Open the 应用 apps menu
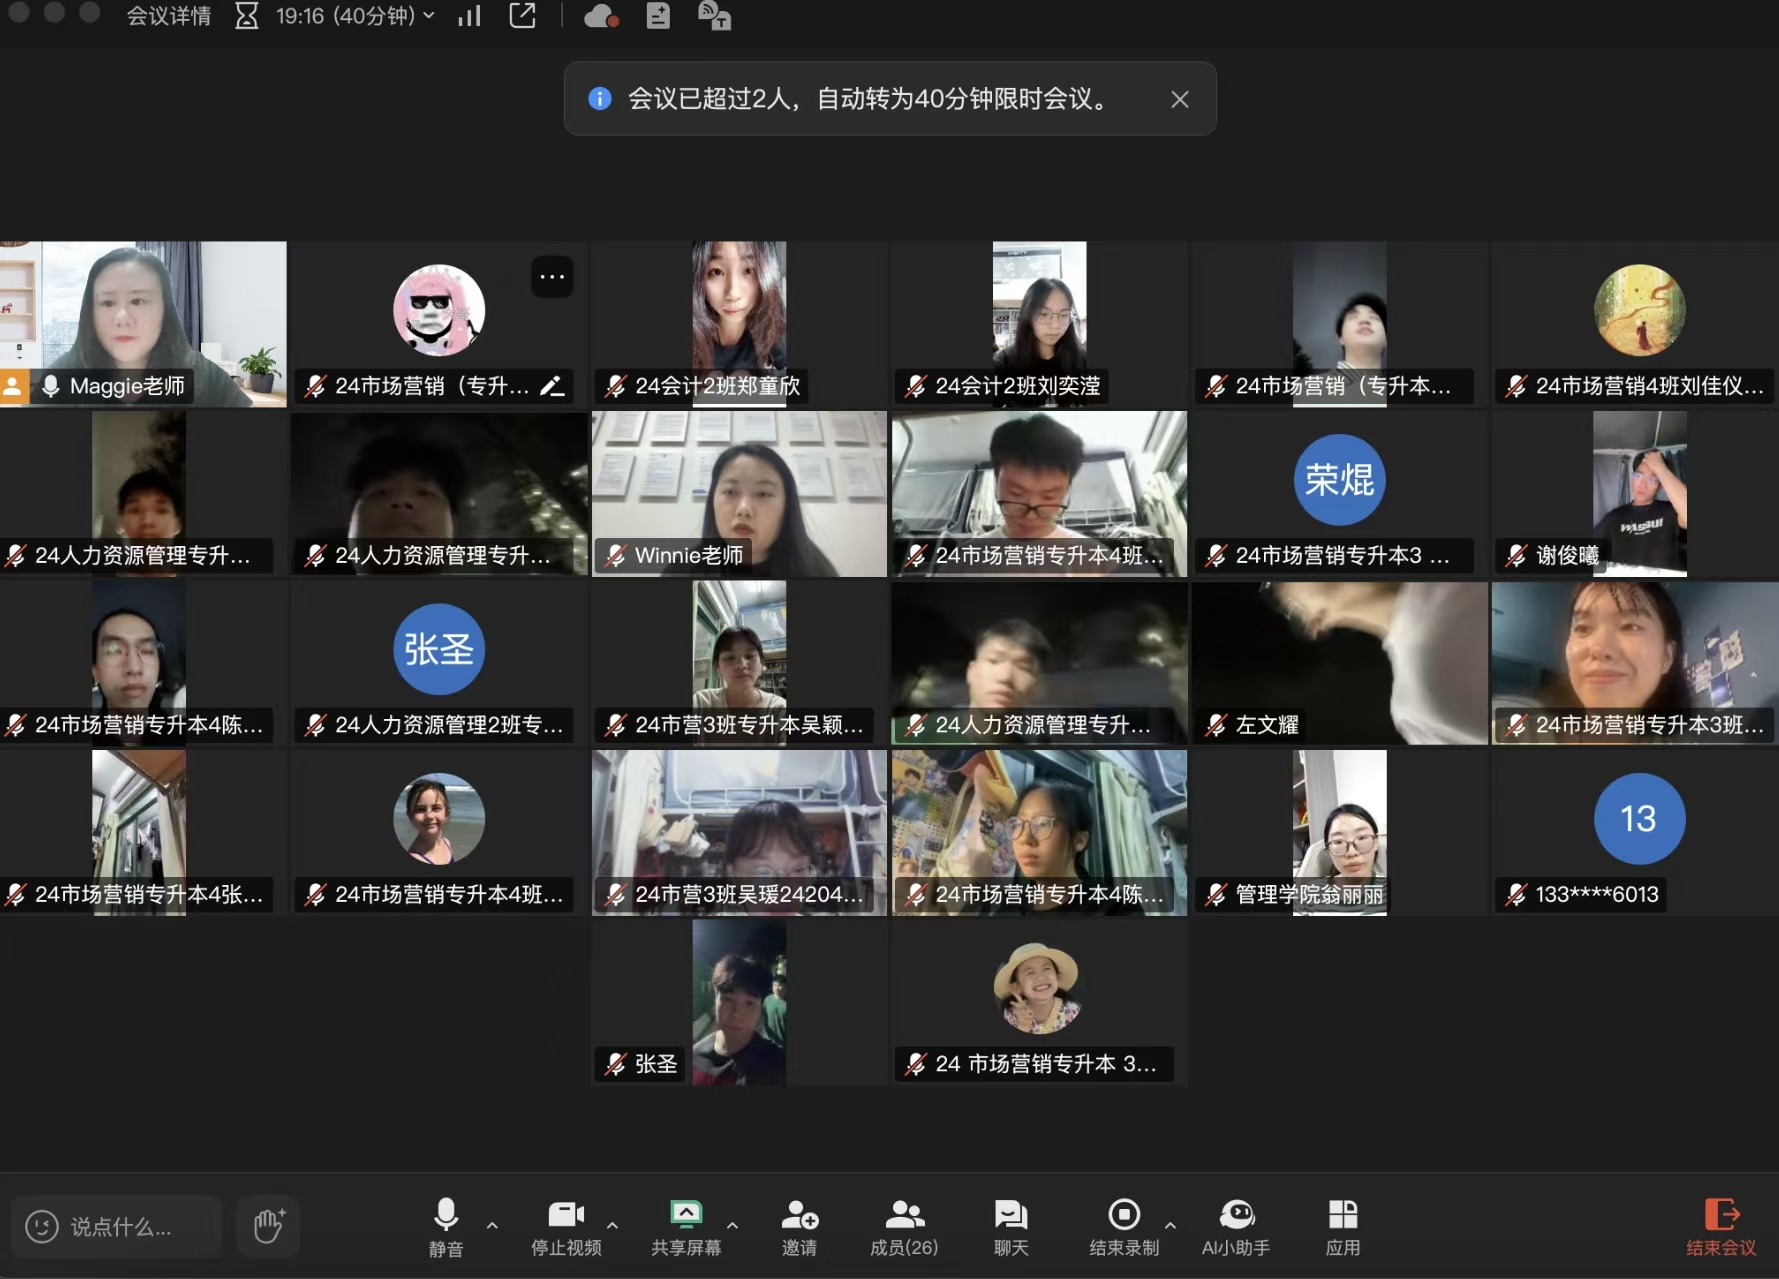This screenshot has width=1779, height=1279. click(1343, 1227)
